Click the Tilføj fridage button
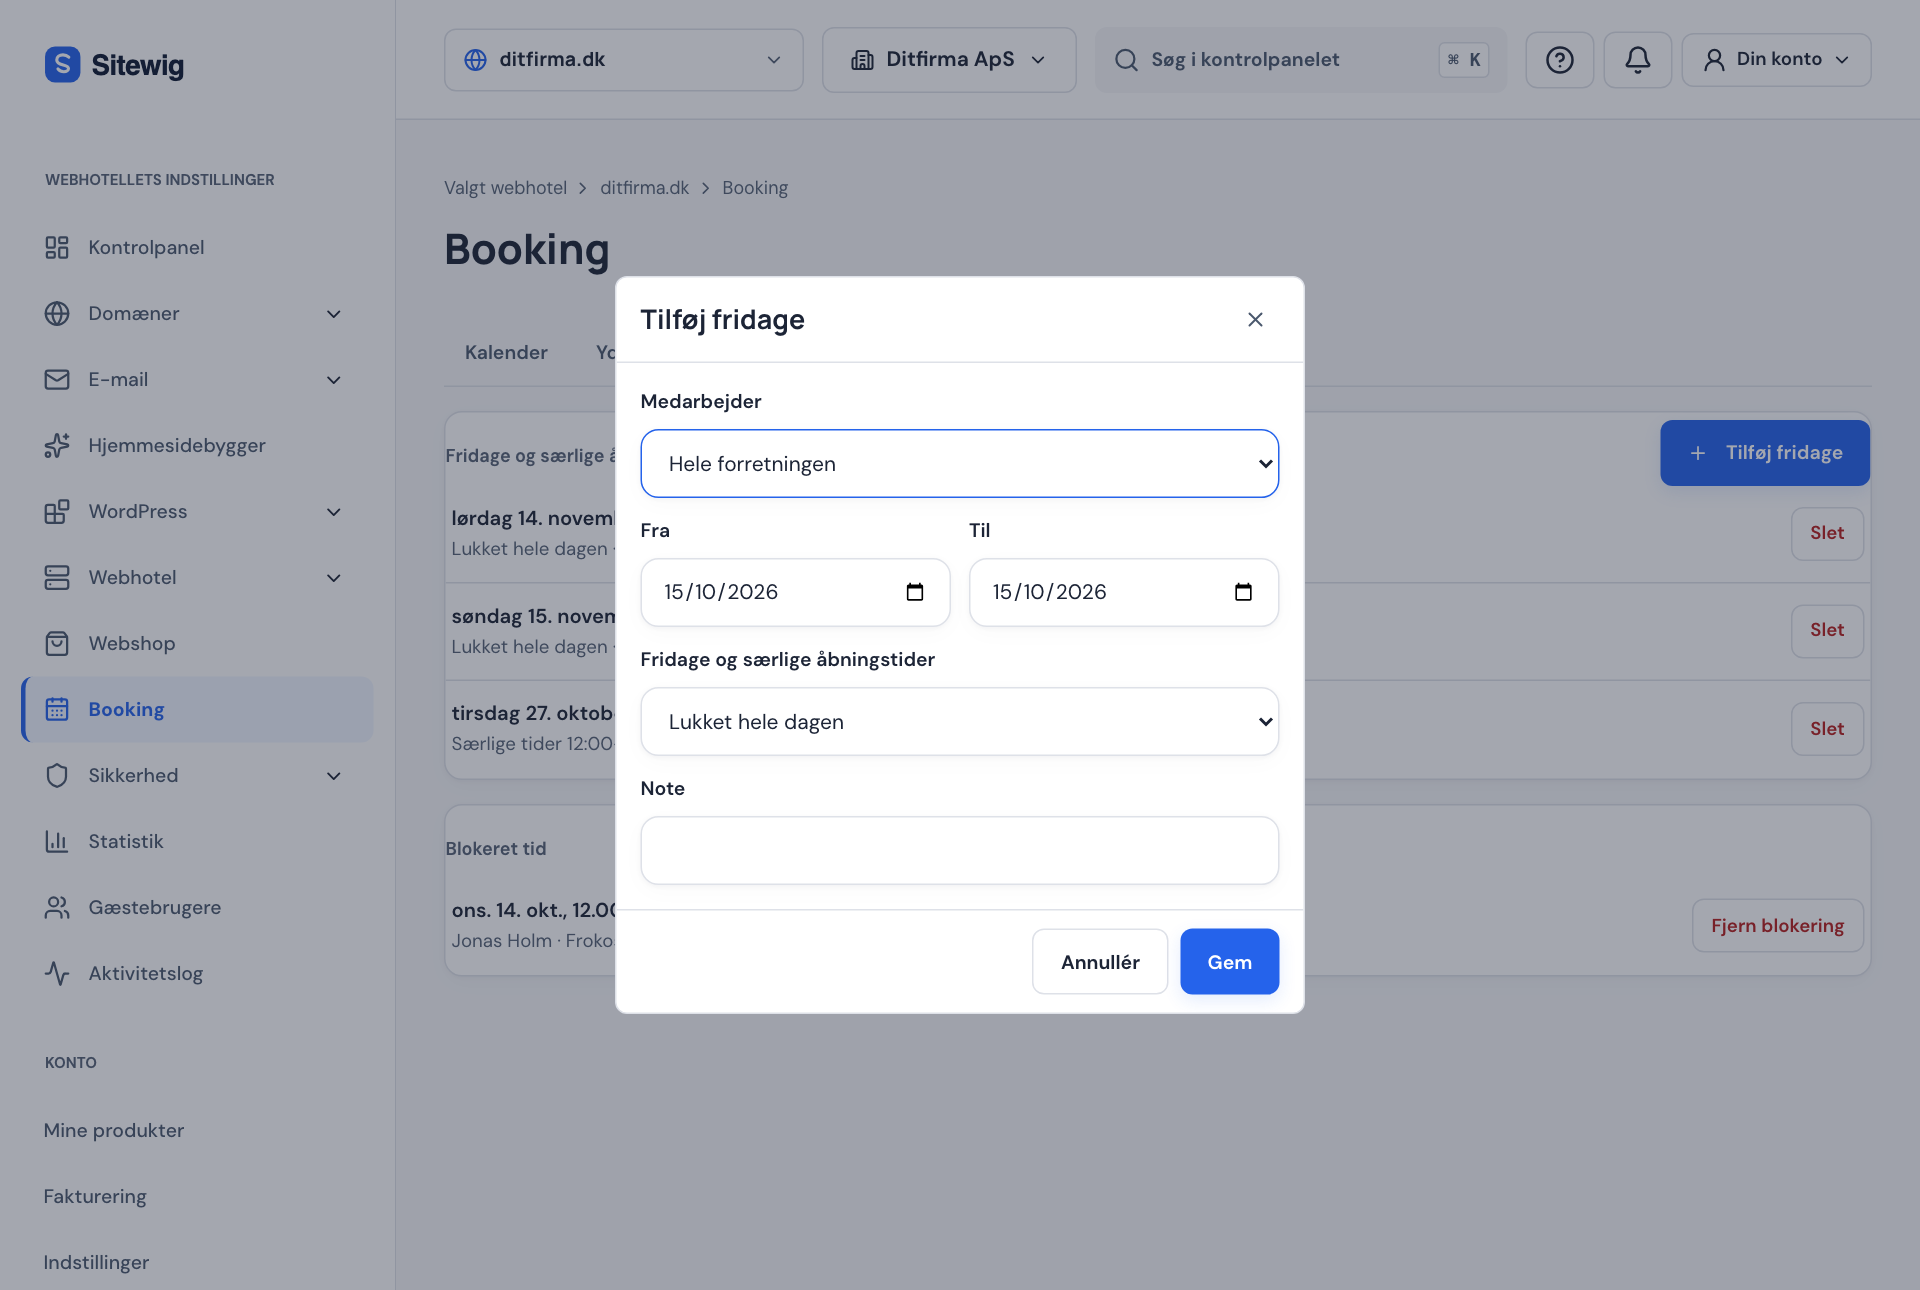Image resolution: width=1920 pixels, height=1290 pixels. coord(1765,453)
